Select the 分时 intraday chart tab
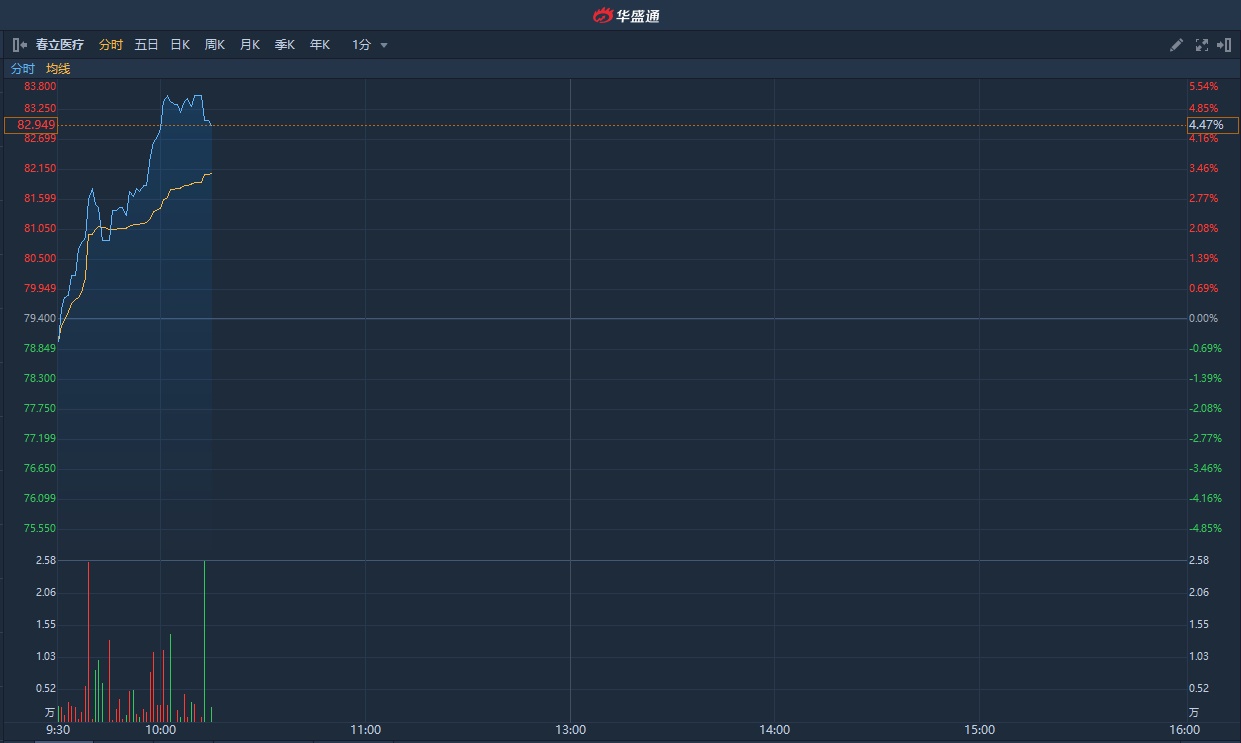The image size is (1241, 743). coord(111,45)
